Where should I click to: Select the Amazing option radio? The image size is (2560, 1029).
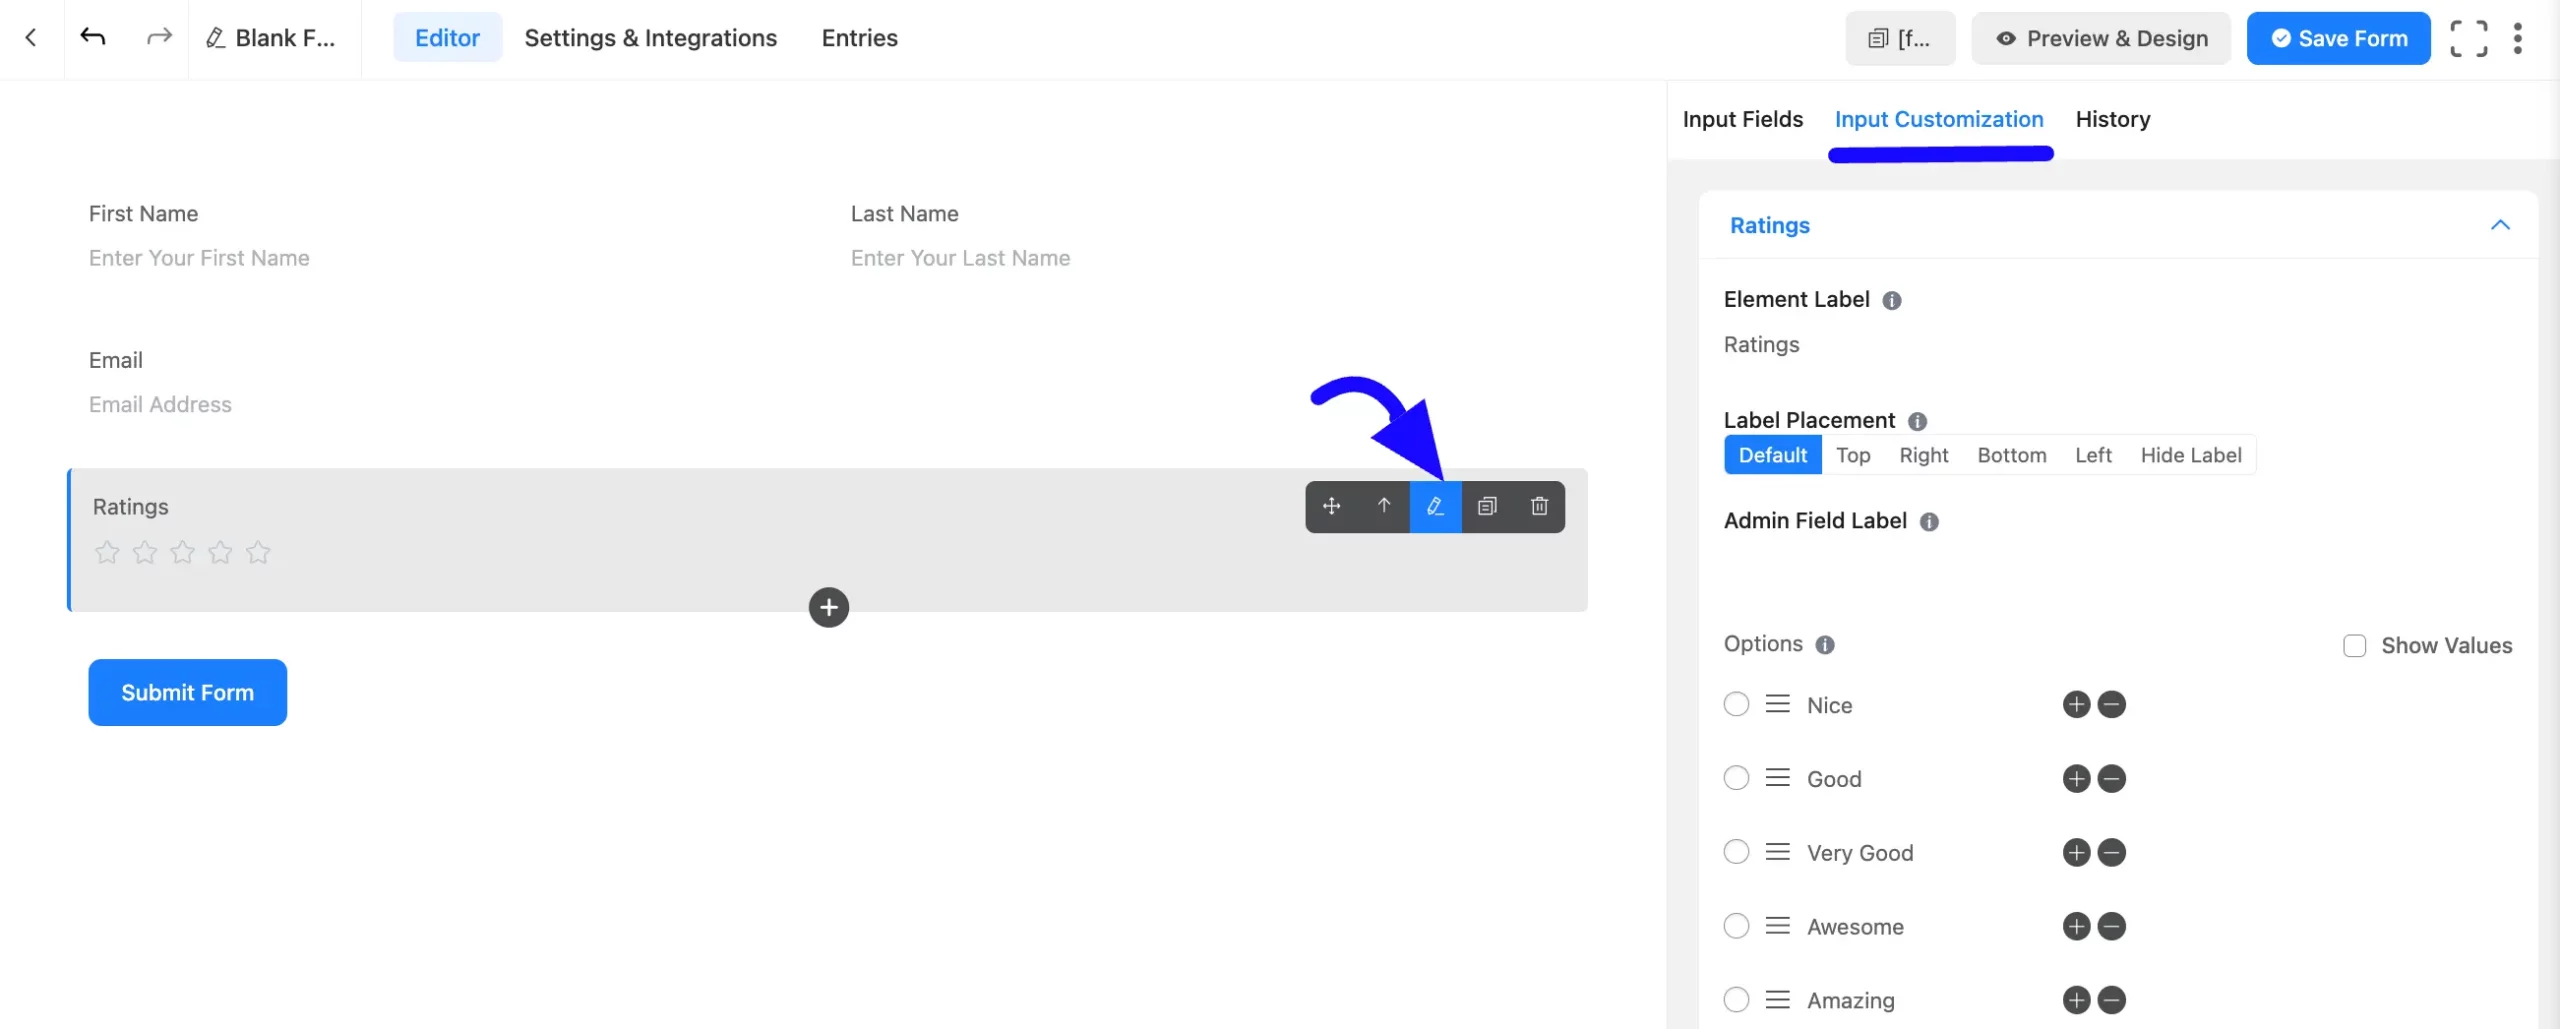click(x=1736, y=1000)
